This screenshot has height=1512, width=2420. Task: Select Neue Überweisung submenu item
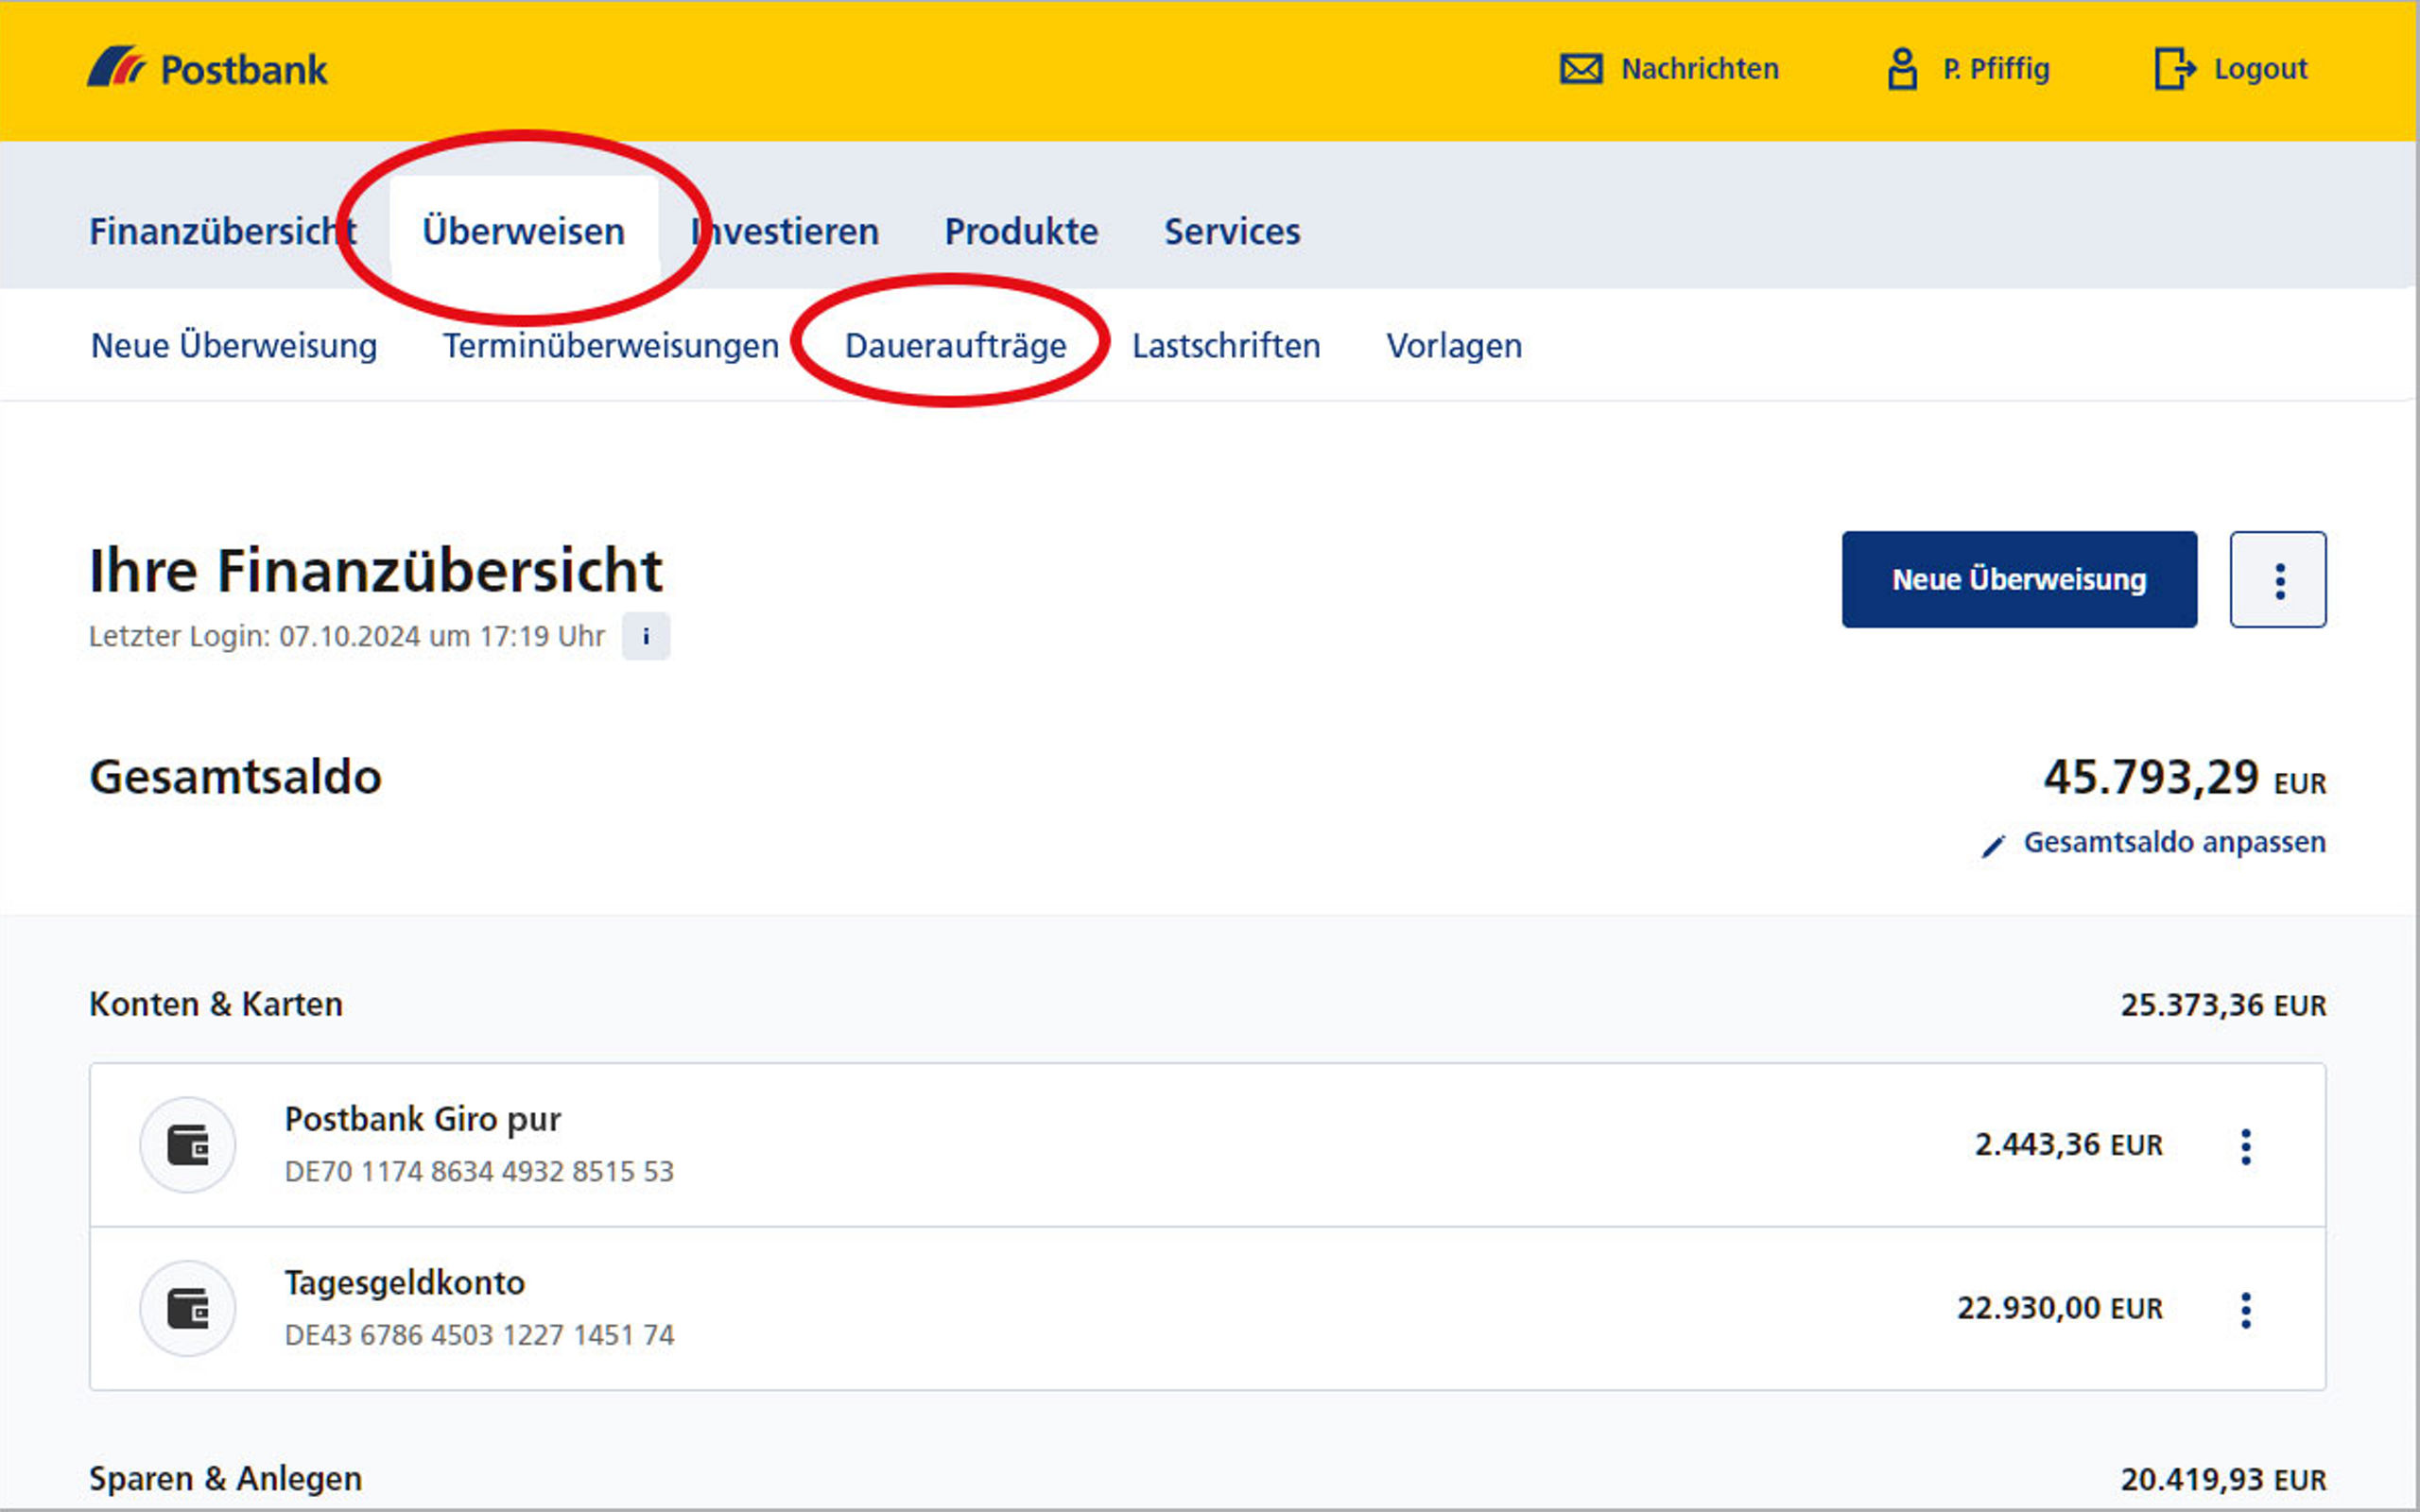234,345
